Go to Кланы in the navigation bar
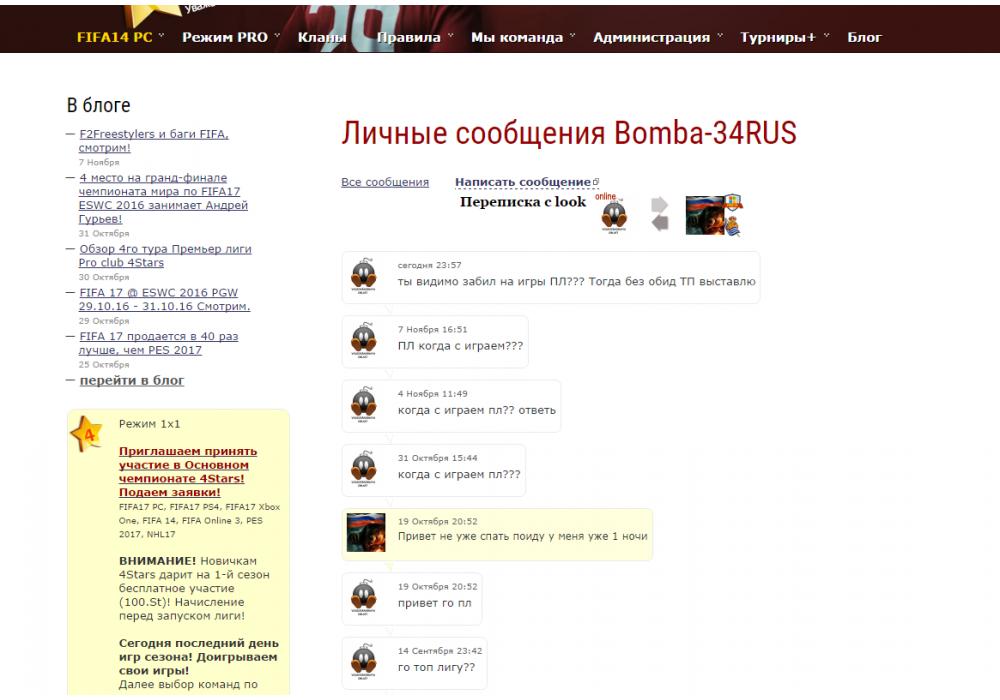The width and height of the screenshot is (1000, 700). (321, 37)
